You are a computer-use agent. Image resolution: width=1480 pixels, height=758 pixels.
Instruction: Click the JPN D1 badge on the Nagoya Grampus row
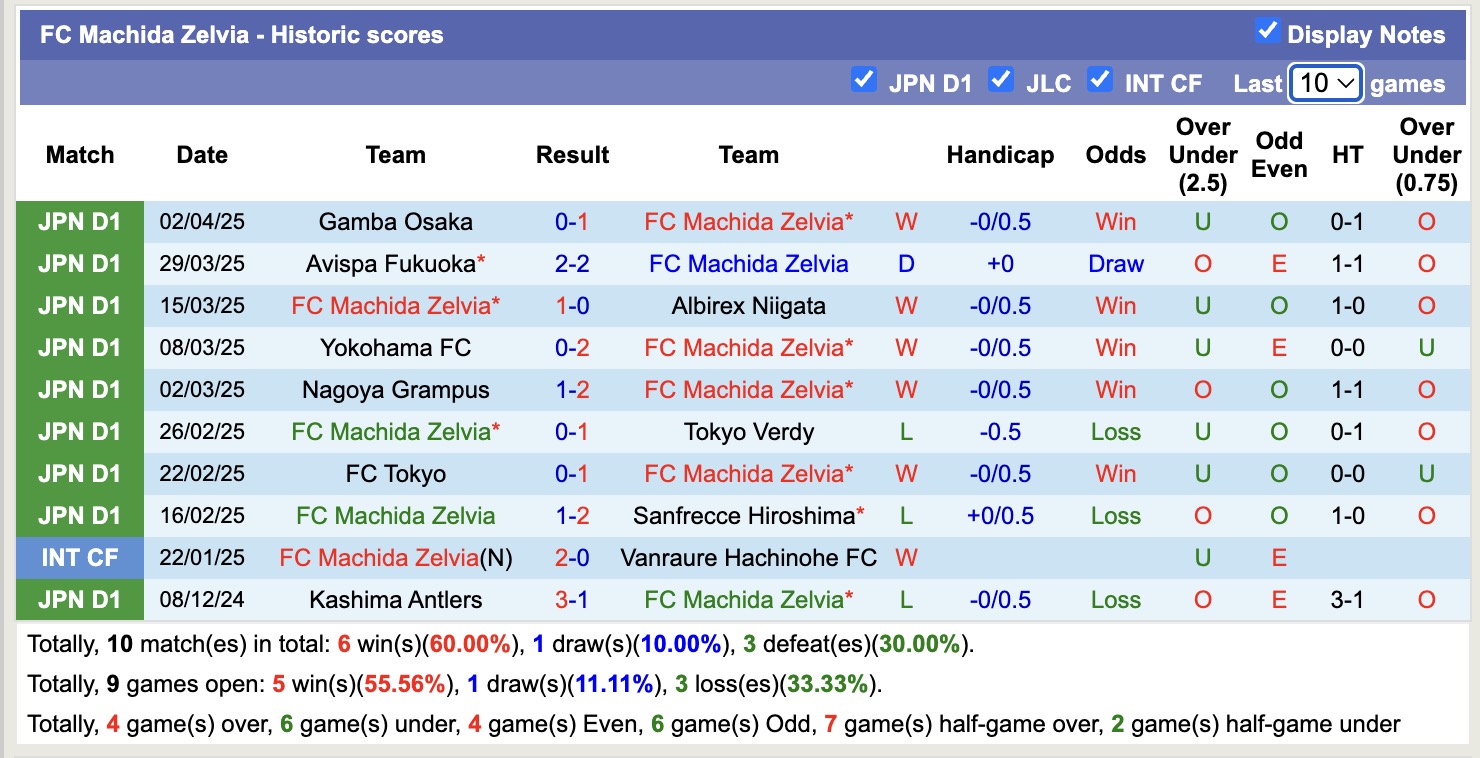tap(79, 390)
